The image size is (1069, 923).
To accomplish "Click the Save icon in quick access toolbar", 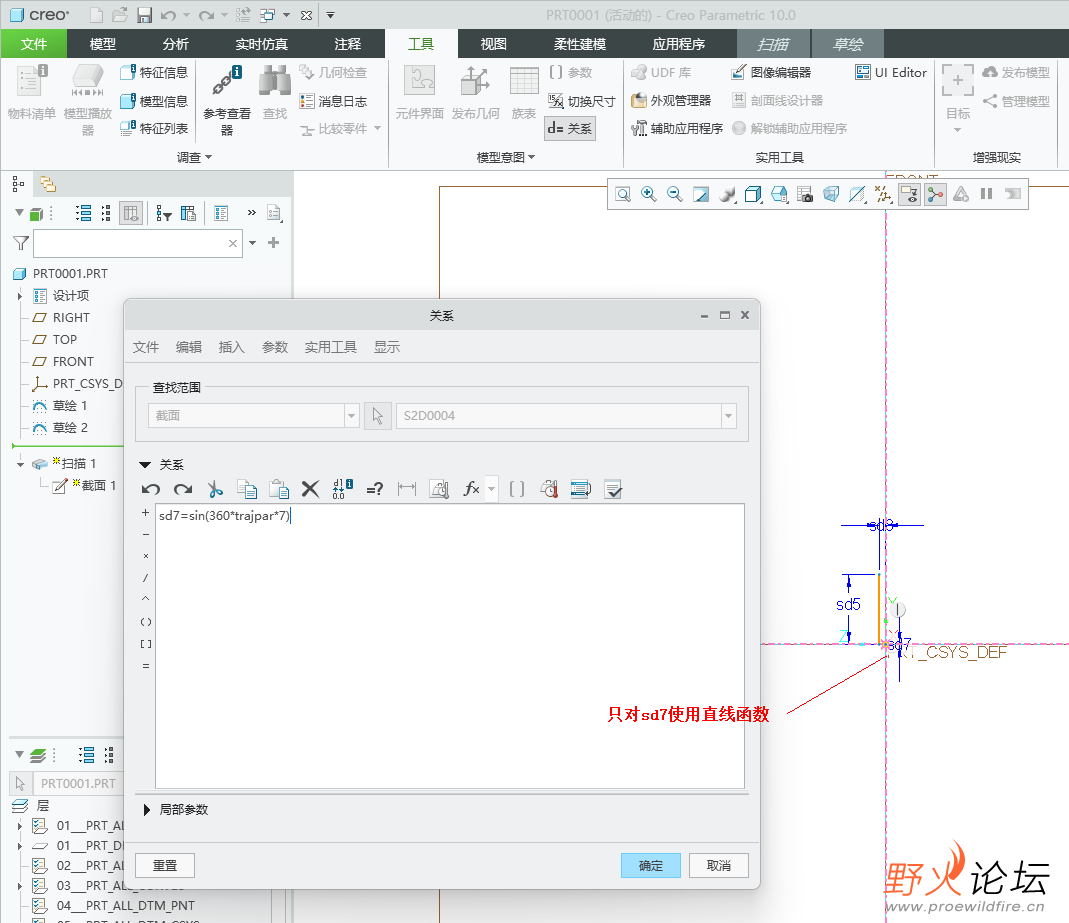I will click(x=144, y=15).
